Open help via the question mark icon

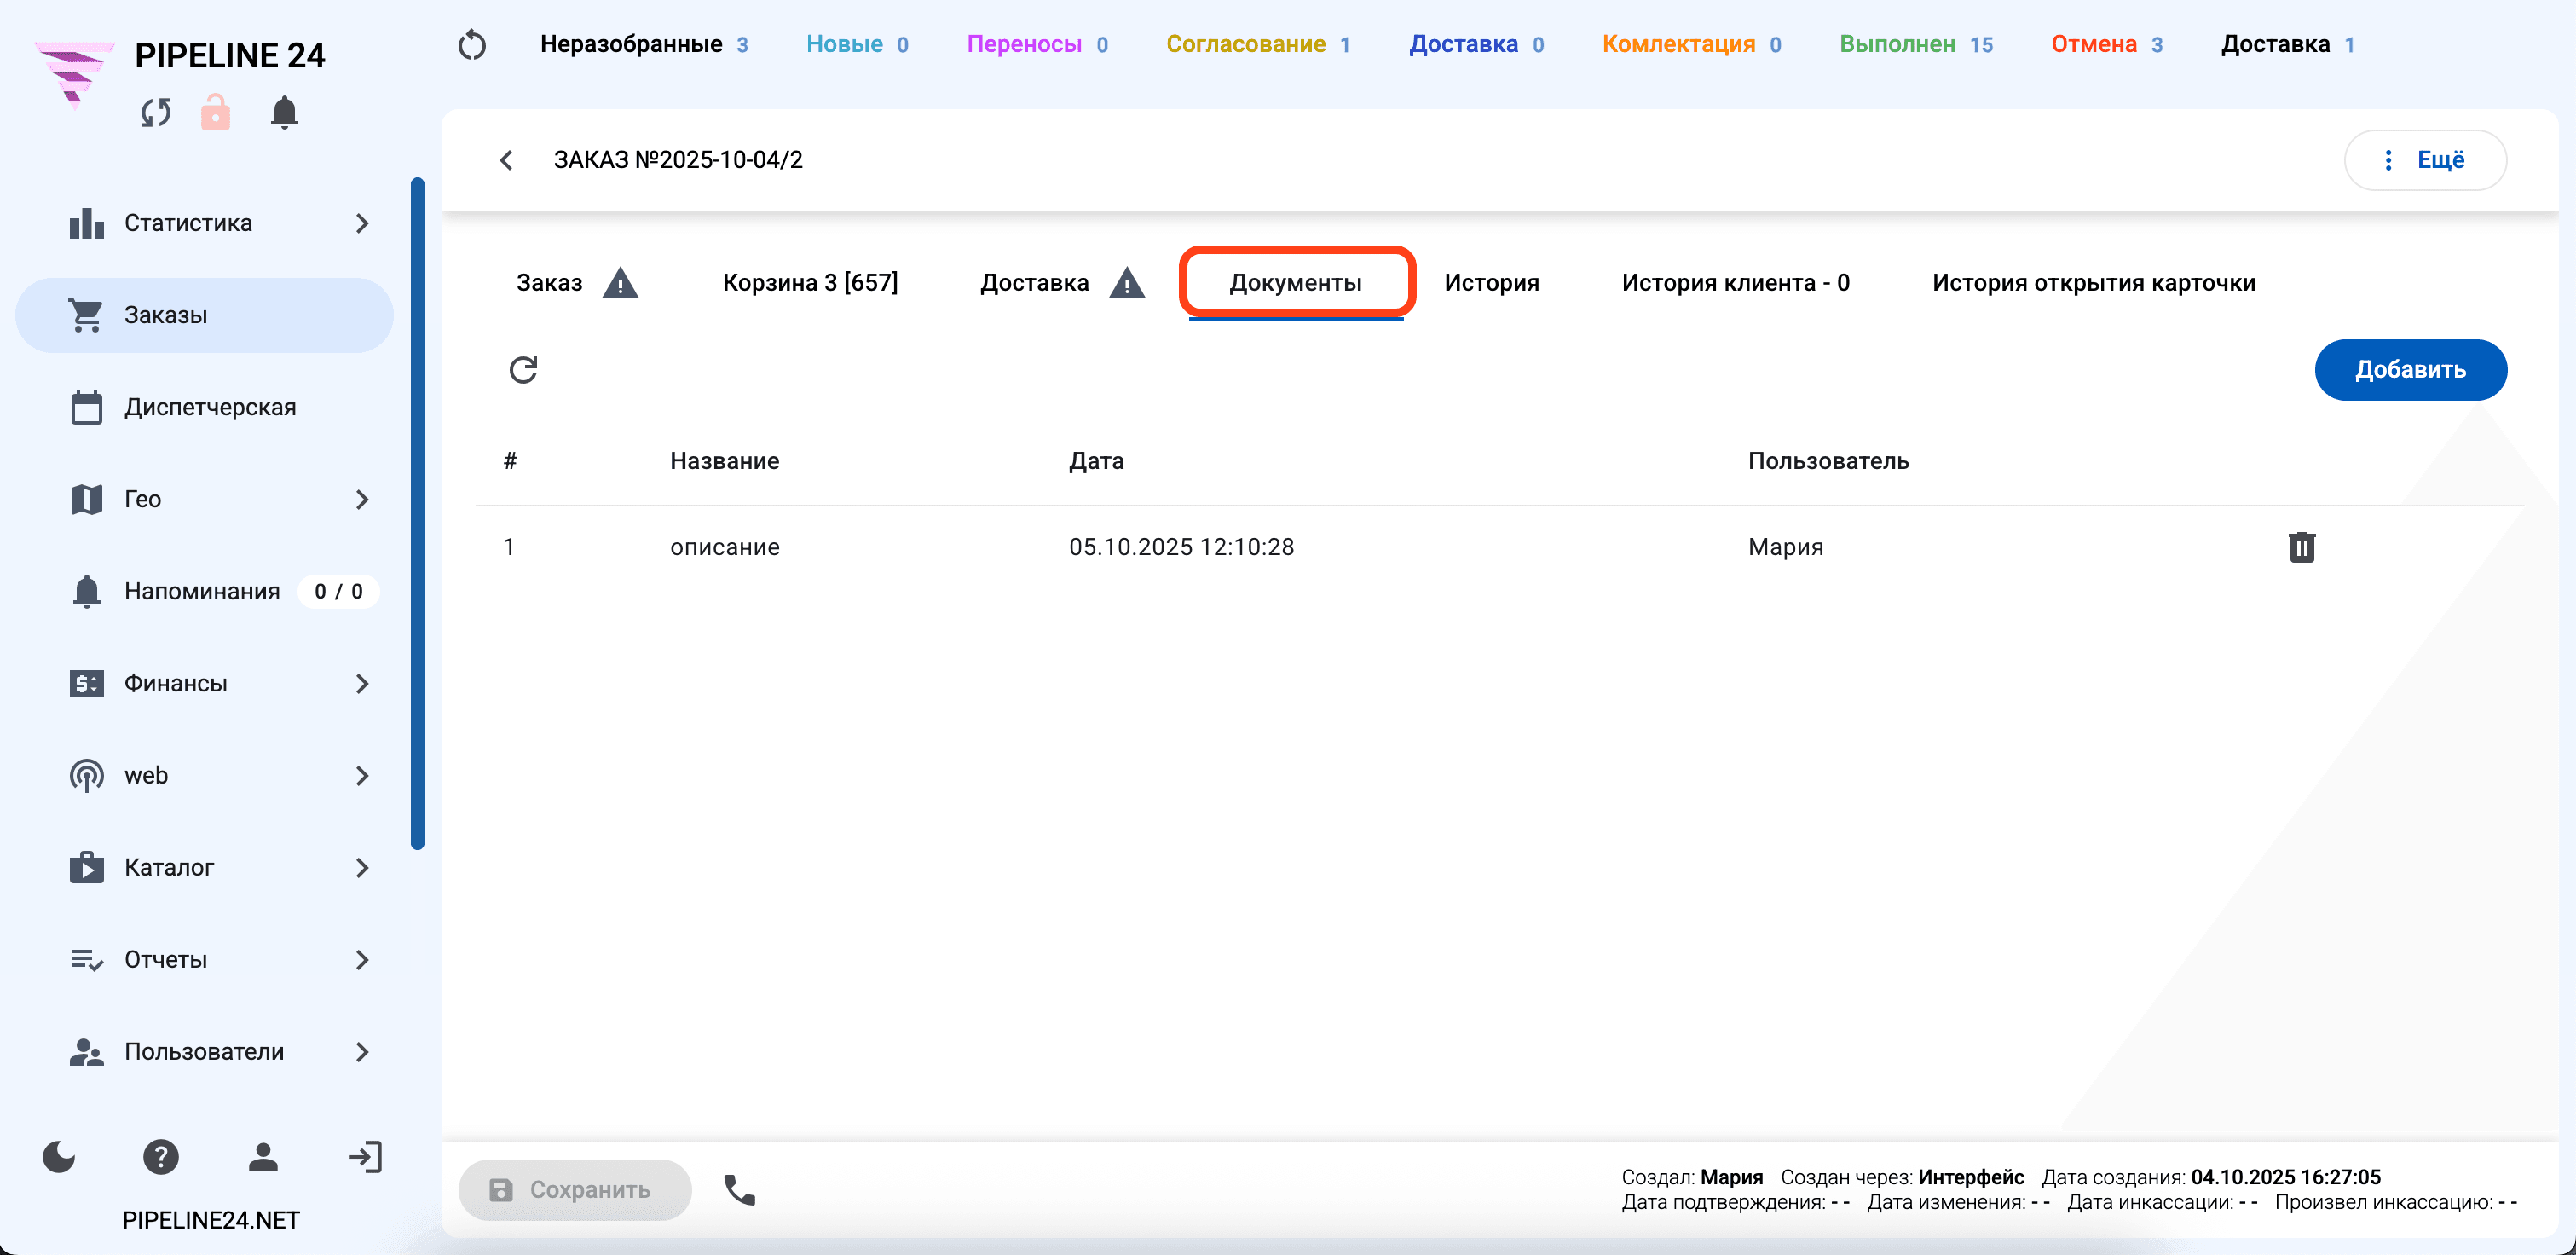click(x=161, y=1157)
